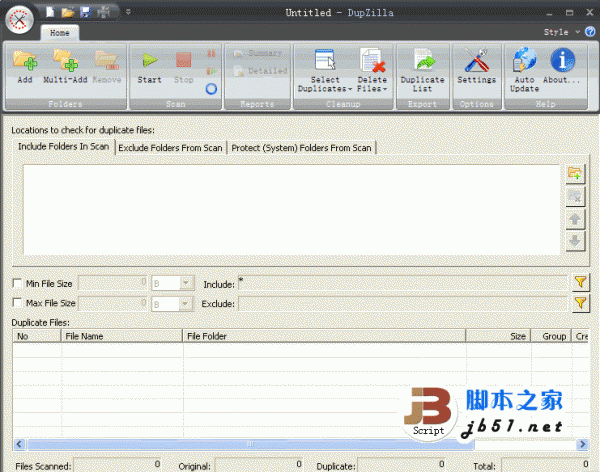Viewport: 600px width, 472px height.
Task: Open the Settings tools icon
Action: (476, 66)
